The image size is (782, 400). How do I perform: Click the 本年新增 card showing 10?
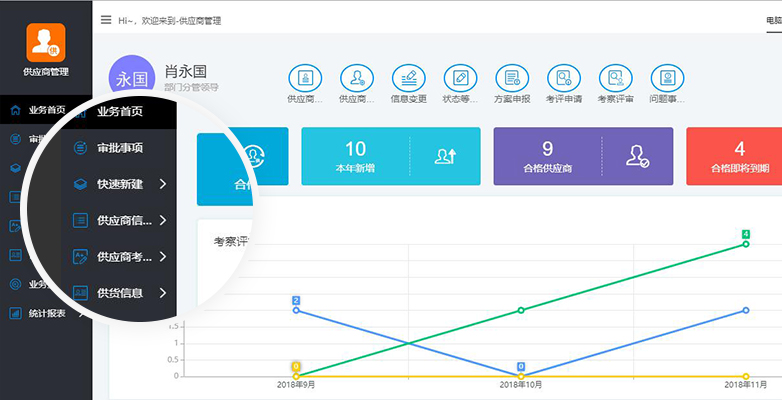pyautogui.click(x=391, y=156)
